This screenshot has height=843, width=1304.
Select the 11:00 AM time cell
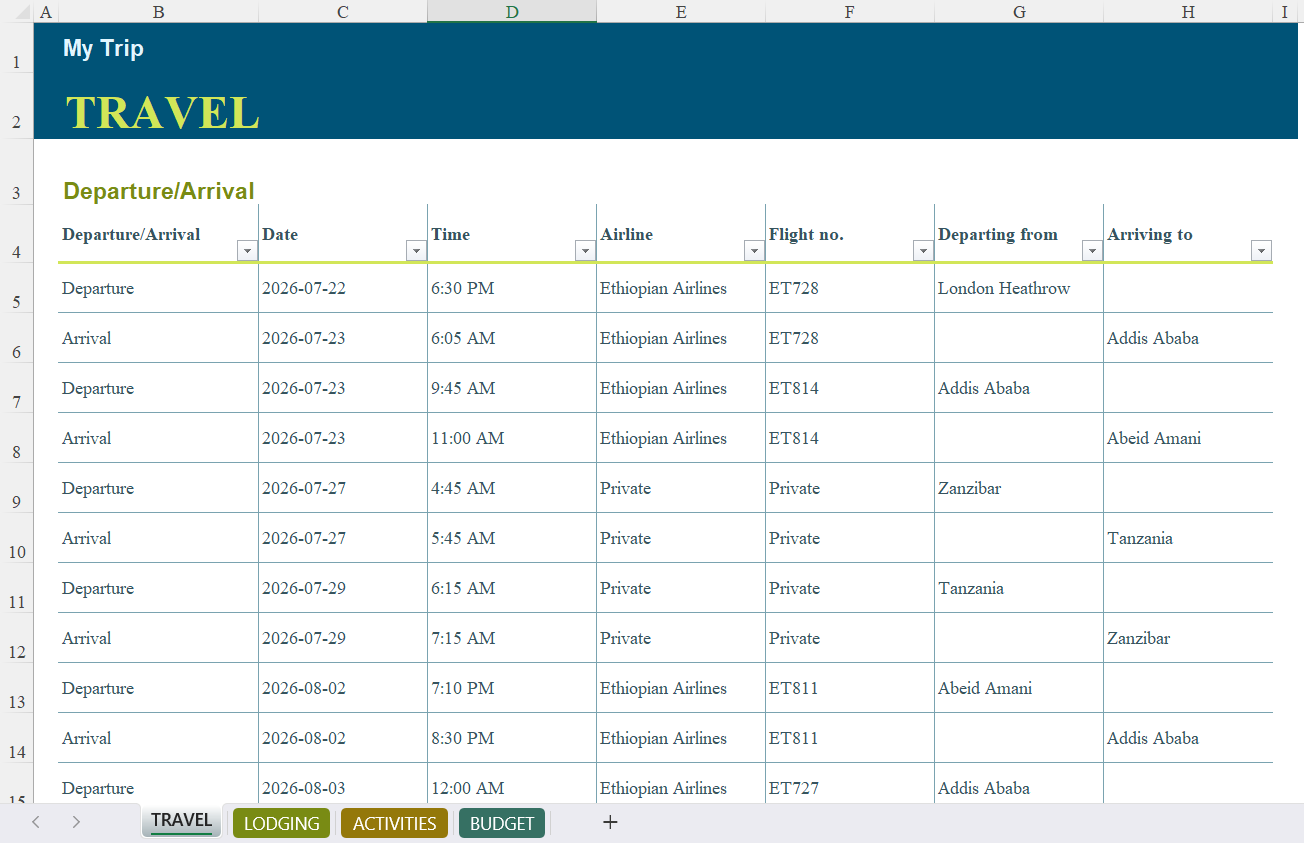(x=512, y=439)
